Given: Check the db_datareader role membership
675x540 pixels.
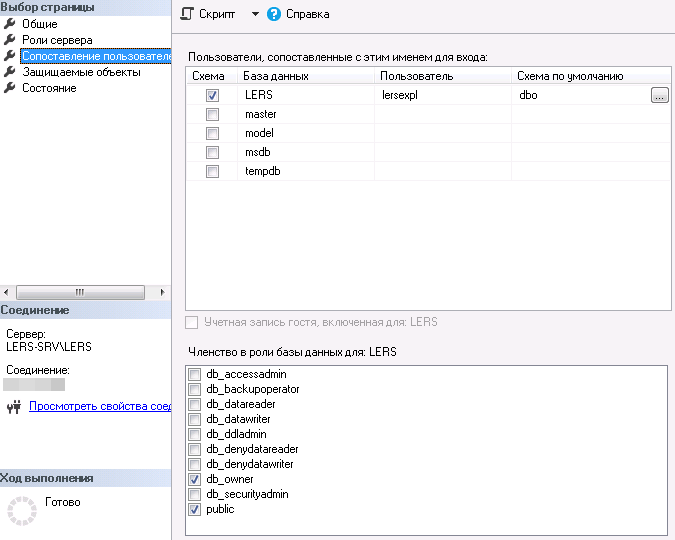Looking at the screenshot, I should click(x=194, y=405).
